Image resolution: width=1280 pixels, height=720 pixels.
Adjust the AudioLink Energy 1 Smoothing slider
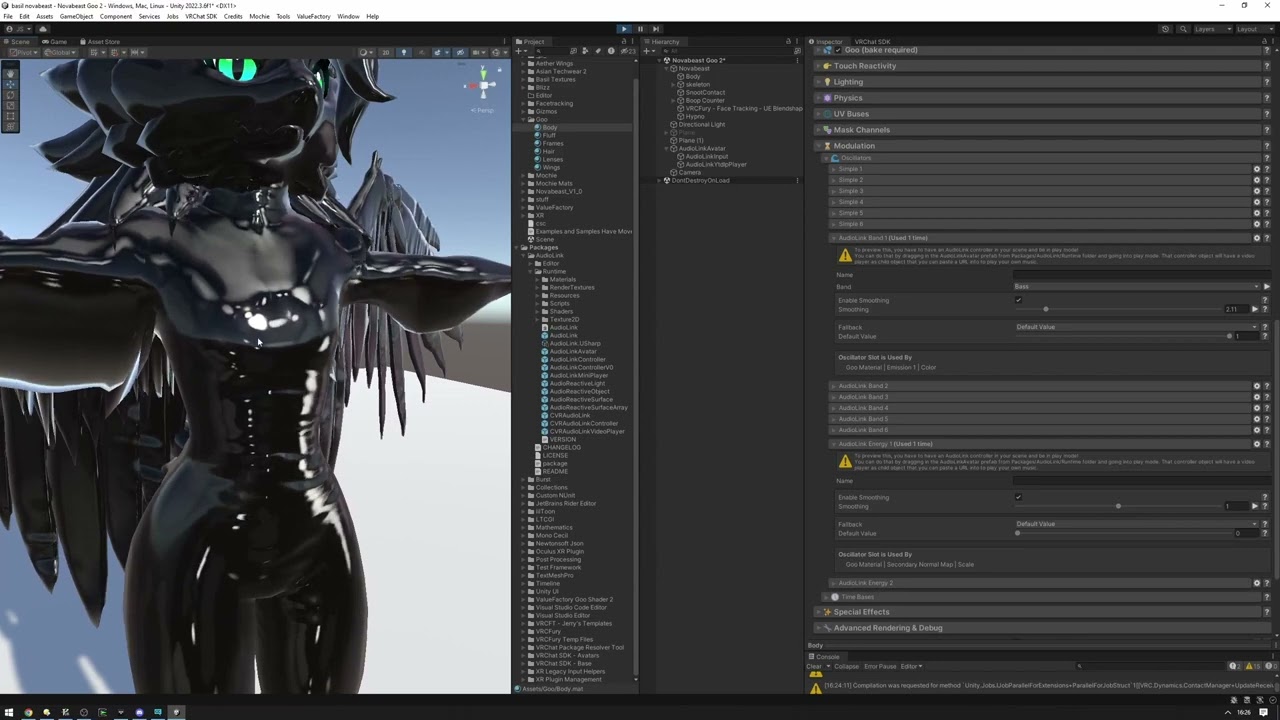click(1118, 506)
